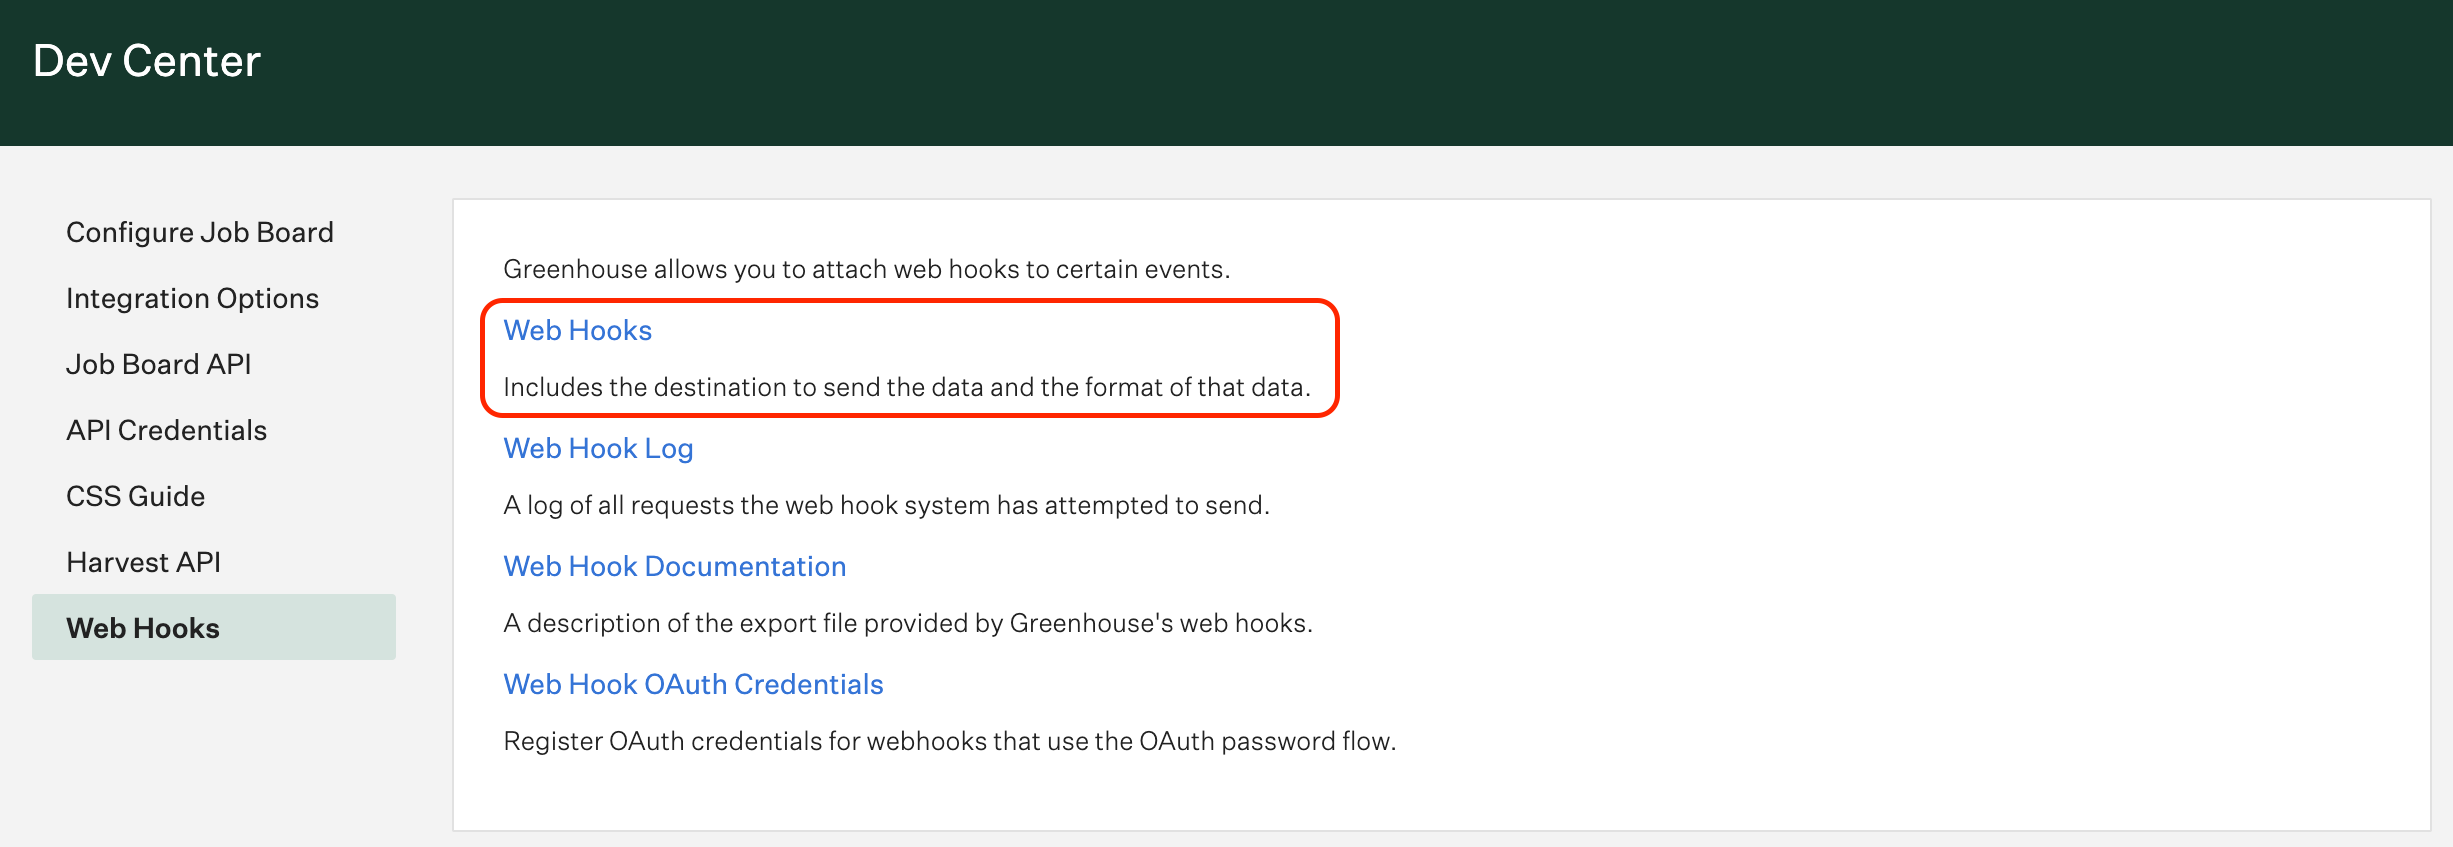Click the Dev Center header title
This screenshot has height=847, width=2453.
tap(146, 61)
